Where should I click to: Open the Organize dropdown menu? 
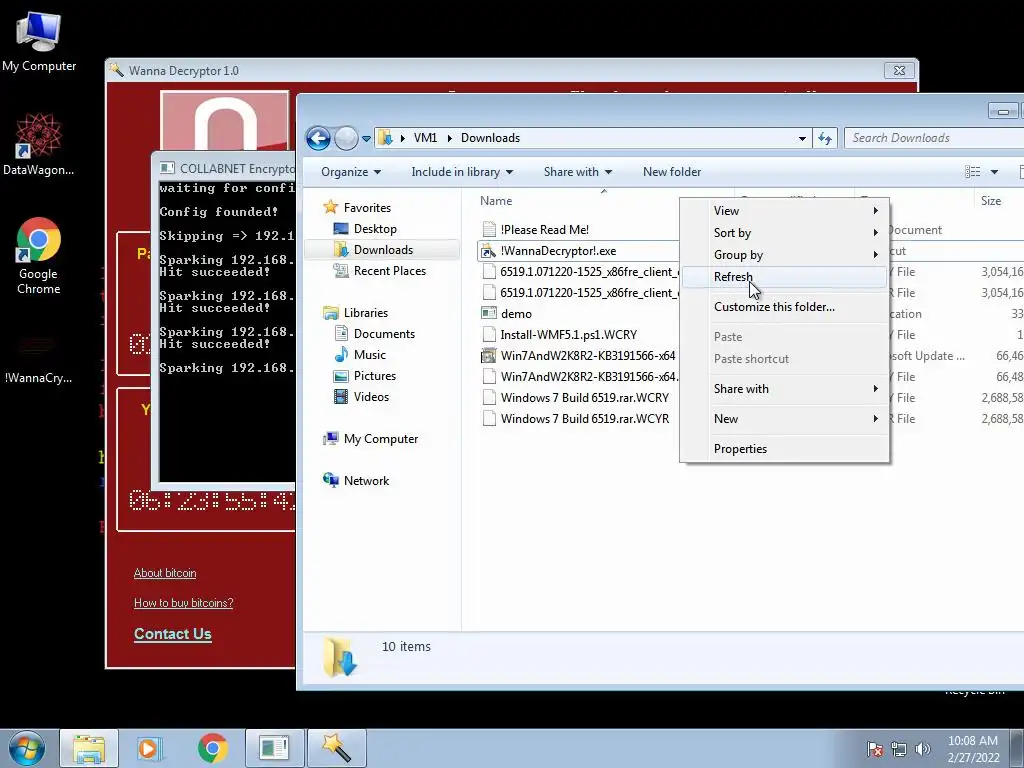[x=351, y=172]
